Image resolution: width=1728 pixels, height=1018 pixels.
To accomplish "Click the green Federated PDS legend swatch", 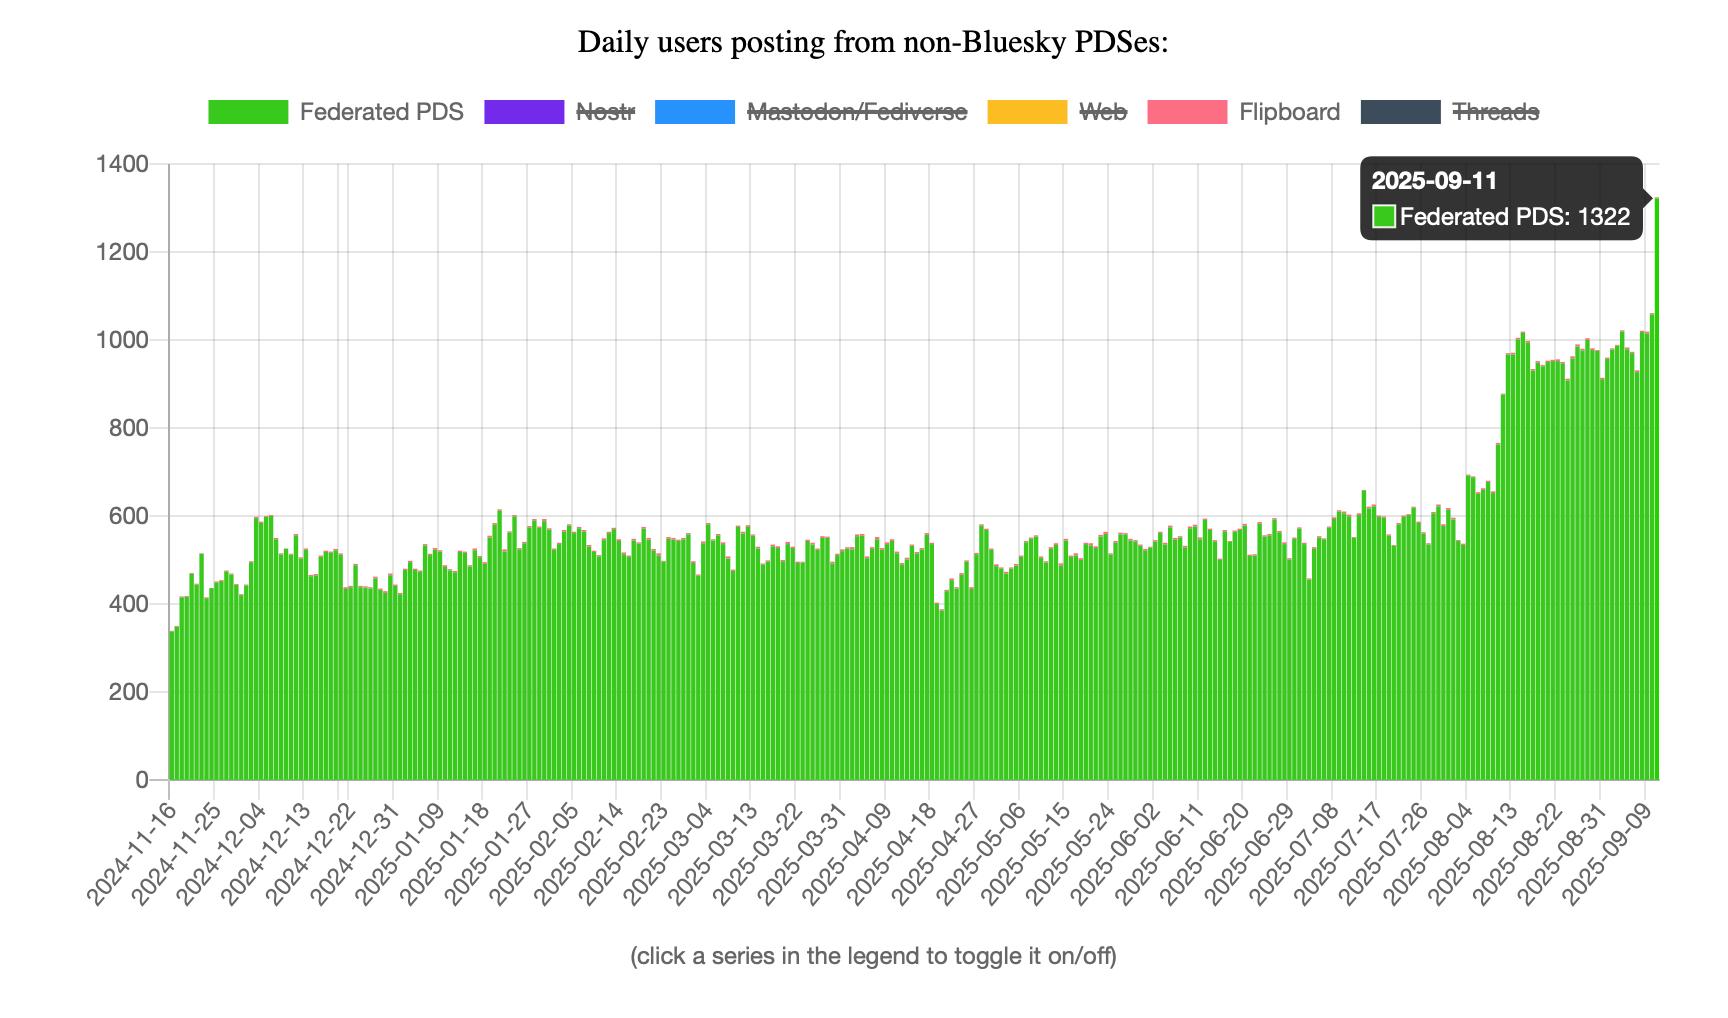I will [248, 112].
